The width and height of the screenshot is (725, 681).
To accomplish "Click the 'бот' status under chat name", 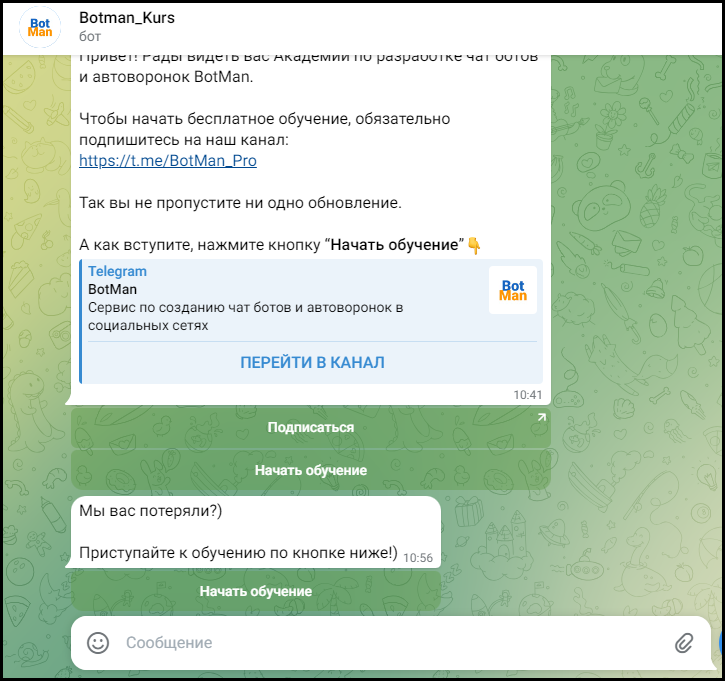I will pyautogui.click(x=90, y=37).
